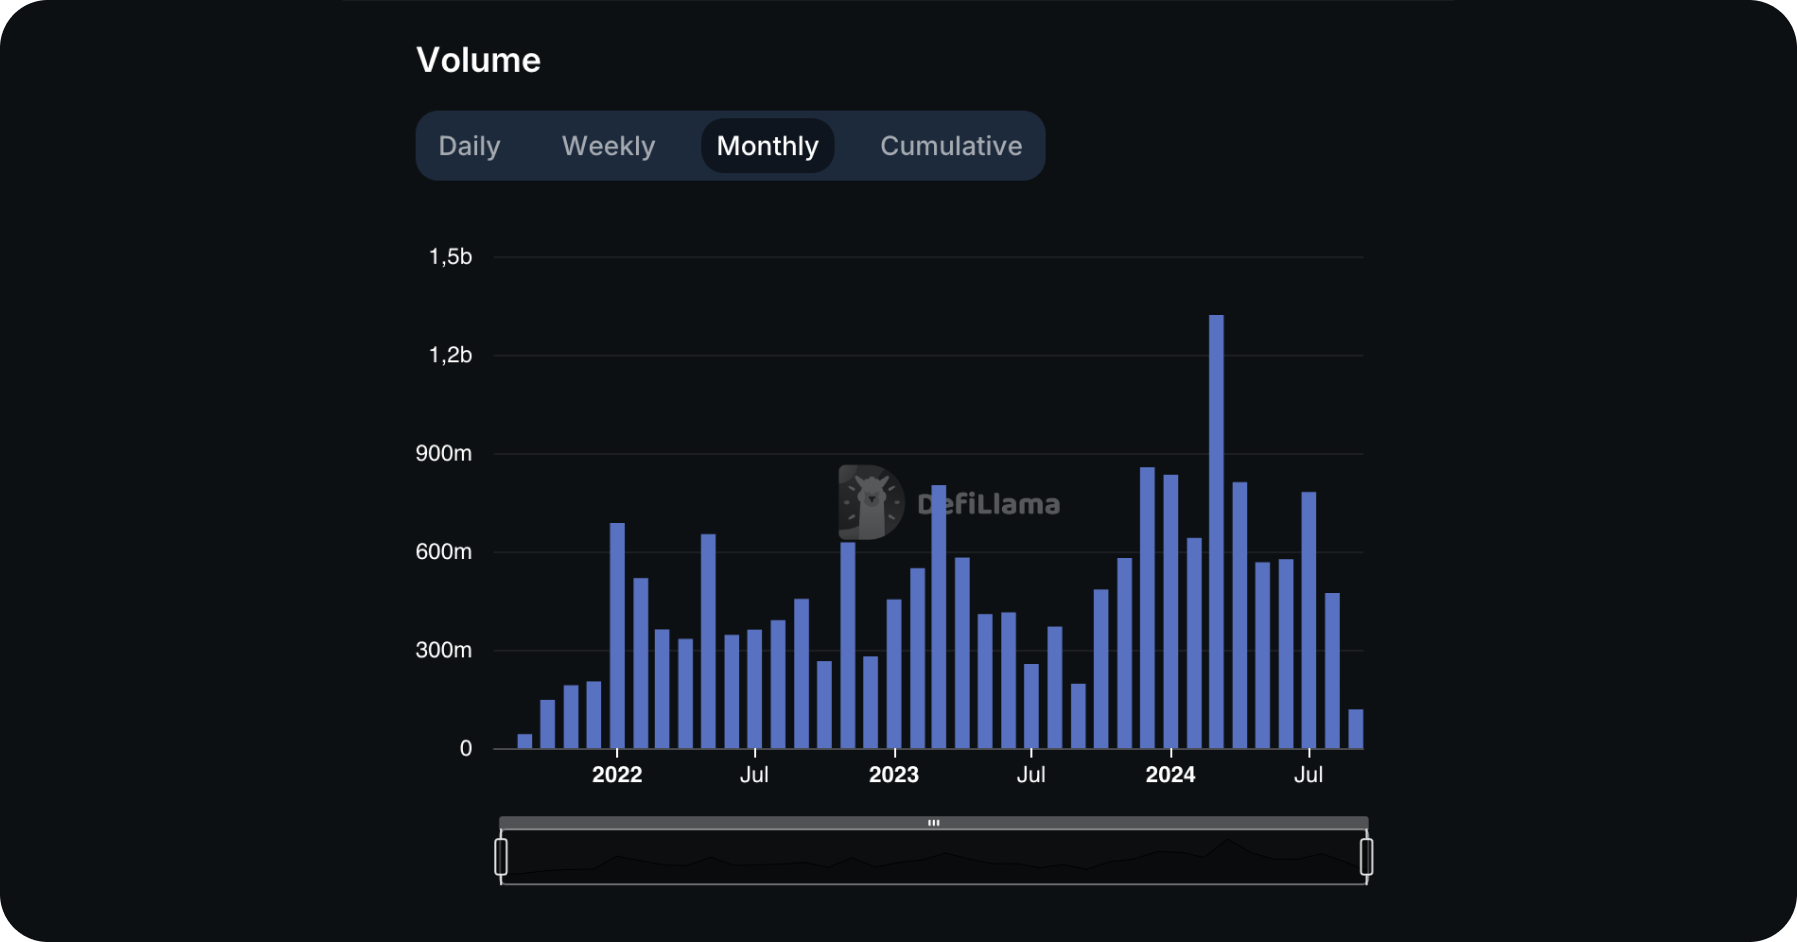The image size is (1797, 942).
Task: Click the mini-chart preview inside the range selector
Action: tap(934, 858)
